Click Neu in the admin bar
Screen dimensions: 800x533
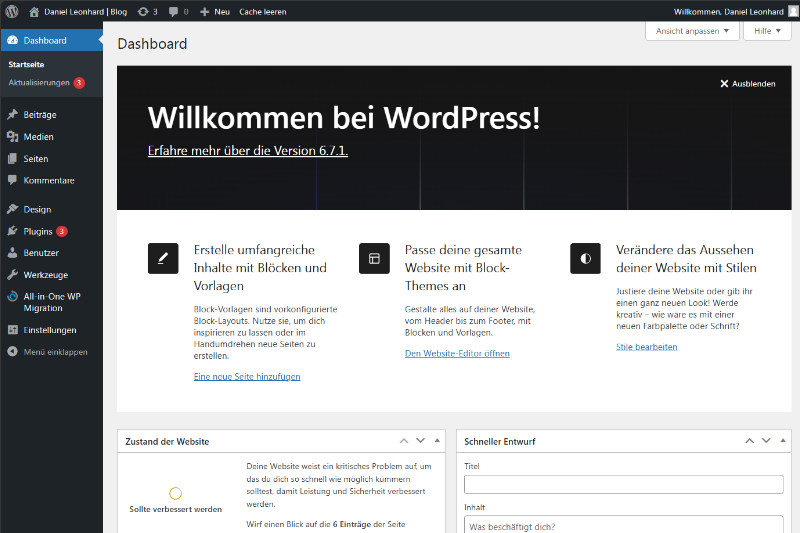tap(222, 12)
